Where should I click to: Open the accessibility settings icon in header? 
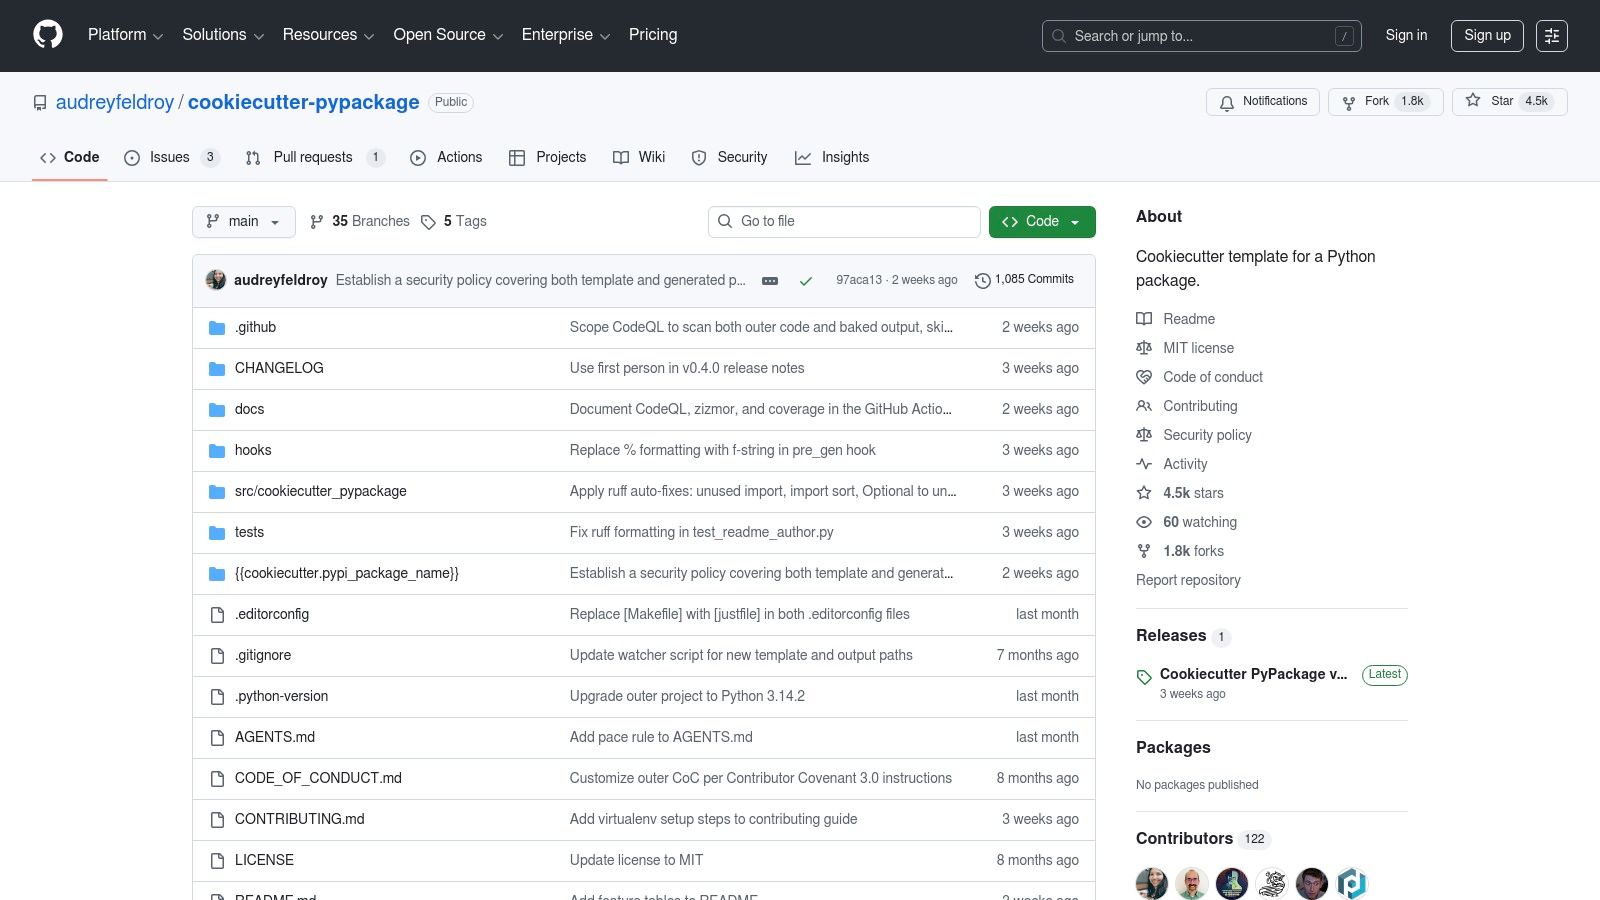(1551, 36)
